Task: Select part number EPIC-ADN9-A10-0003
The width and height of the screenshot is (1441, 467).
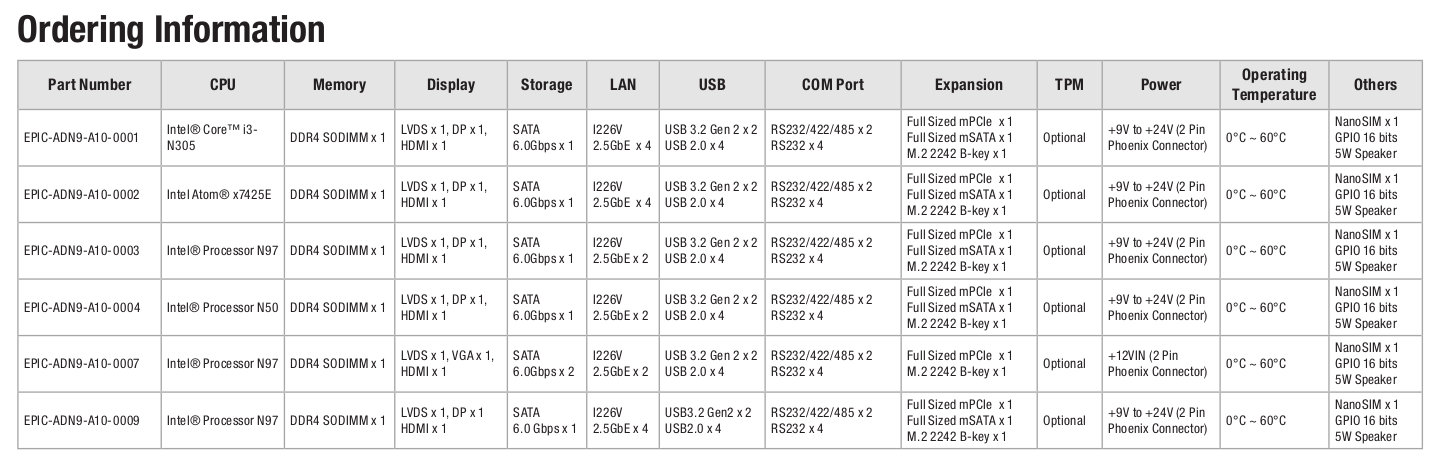Action: pyautogui.click(x=82, y=251)
